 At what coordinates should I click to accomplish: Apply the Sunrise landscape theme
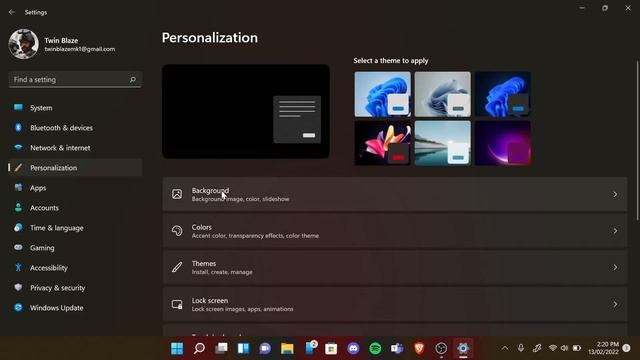point(442,143)
